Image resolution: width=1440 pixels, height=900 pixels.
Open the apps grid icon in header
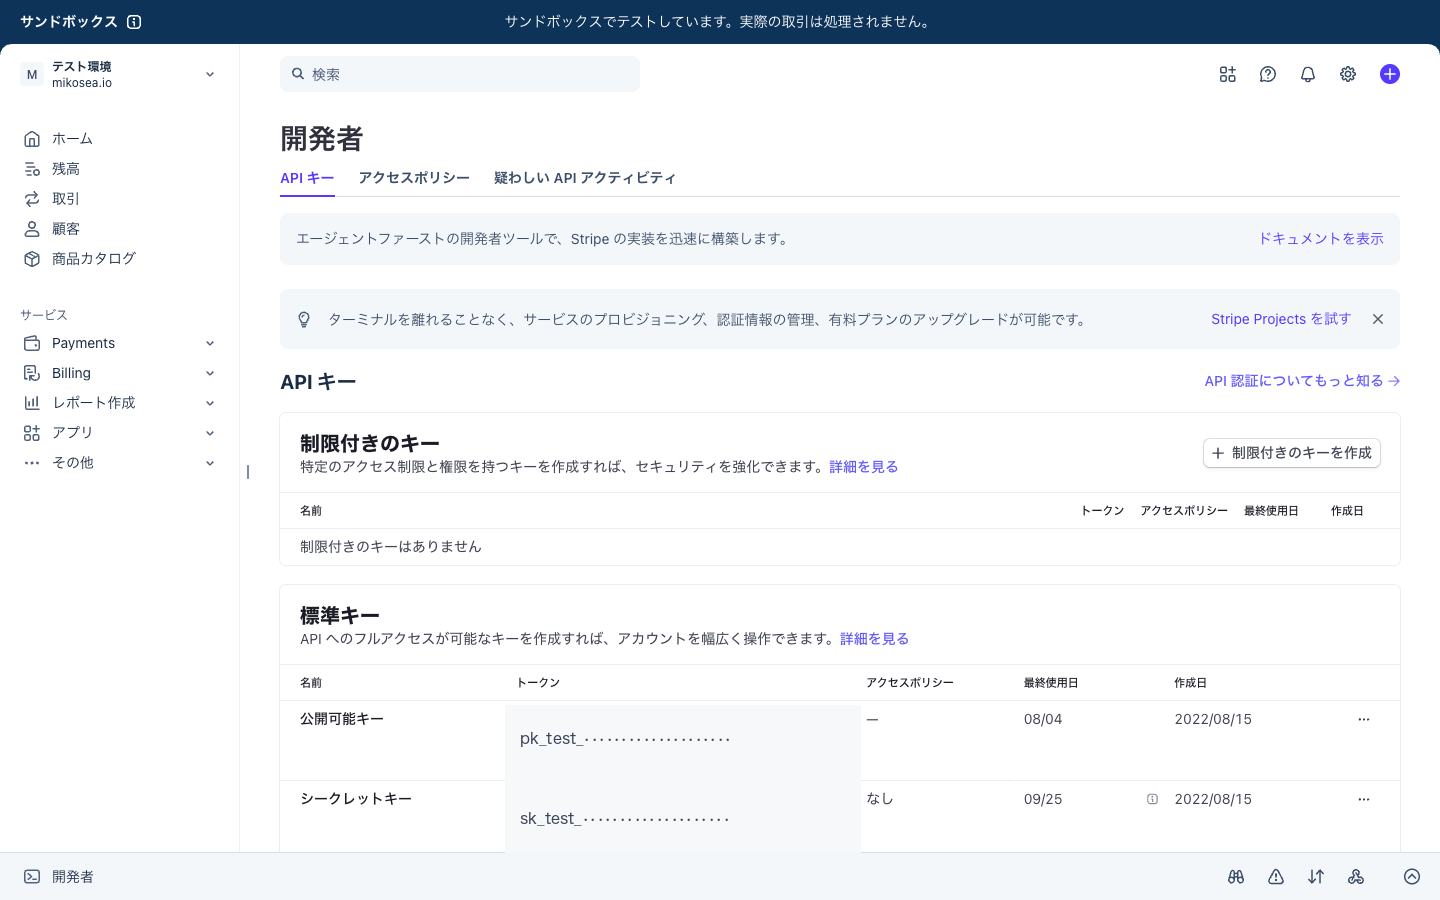pos(1228,74)
